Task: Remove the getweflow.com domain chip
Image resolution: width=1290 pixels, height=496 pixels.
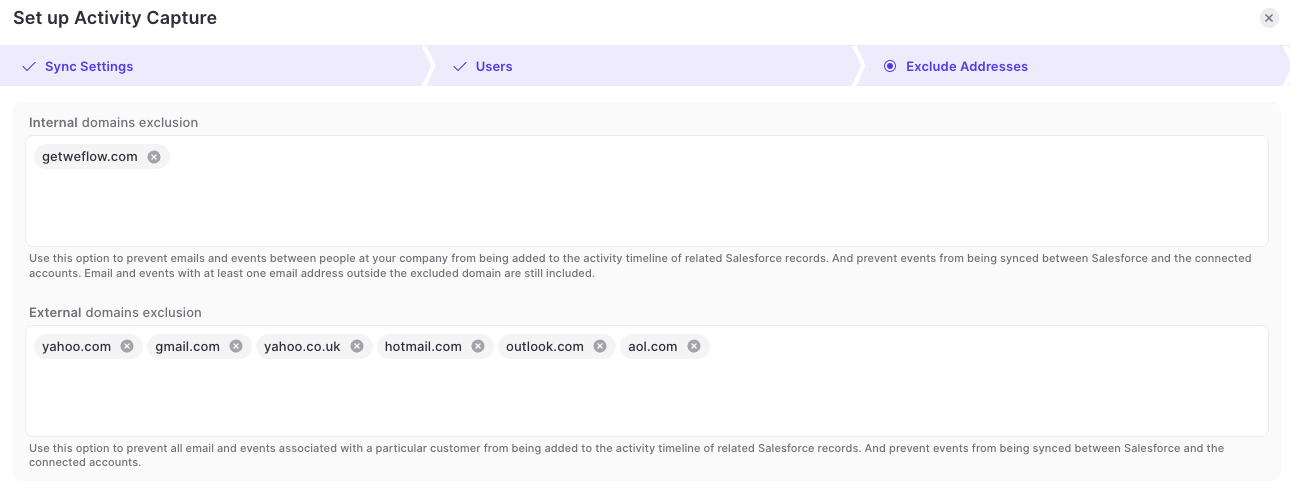Action: point(154,157)
